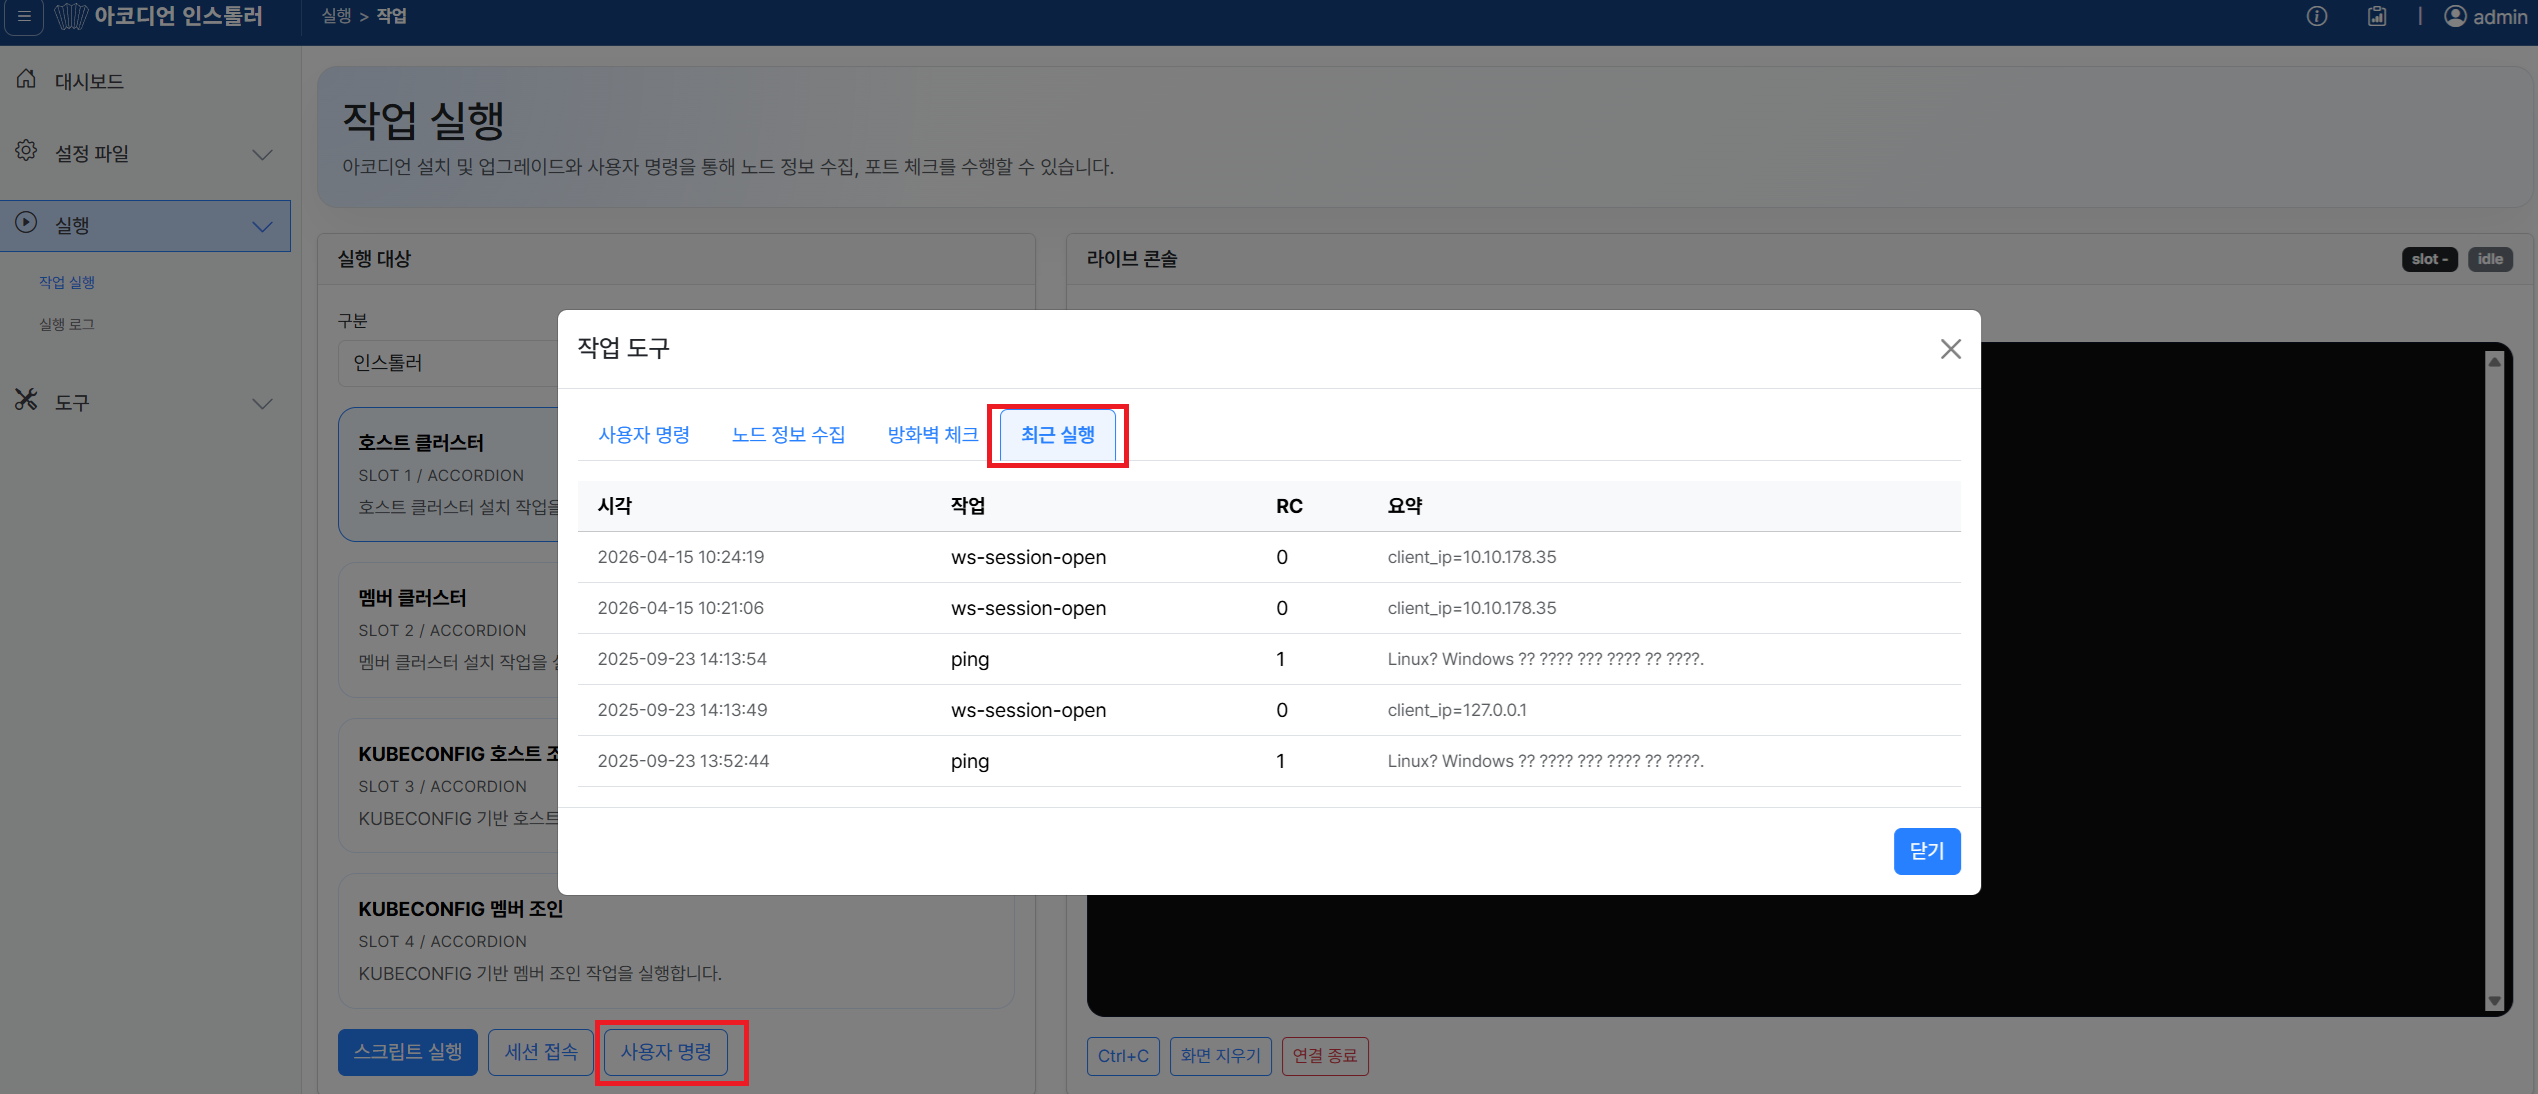Click the 닫기 button in dialog

(x=1927, y=851)
